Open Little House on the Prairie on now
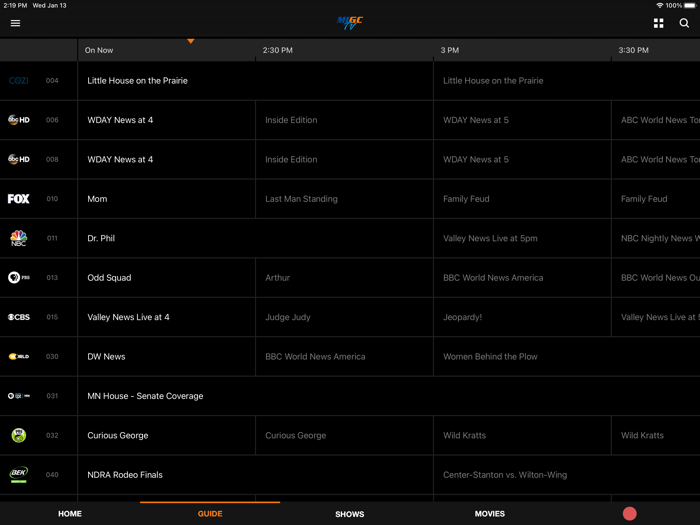The width and height of the screenshot is (700, 525). tap(255, 81)
